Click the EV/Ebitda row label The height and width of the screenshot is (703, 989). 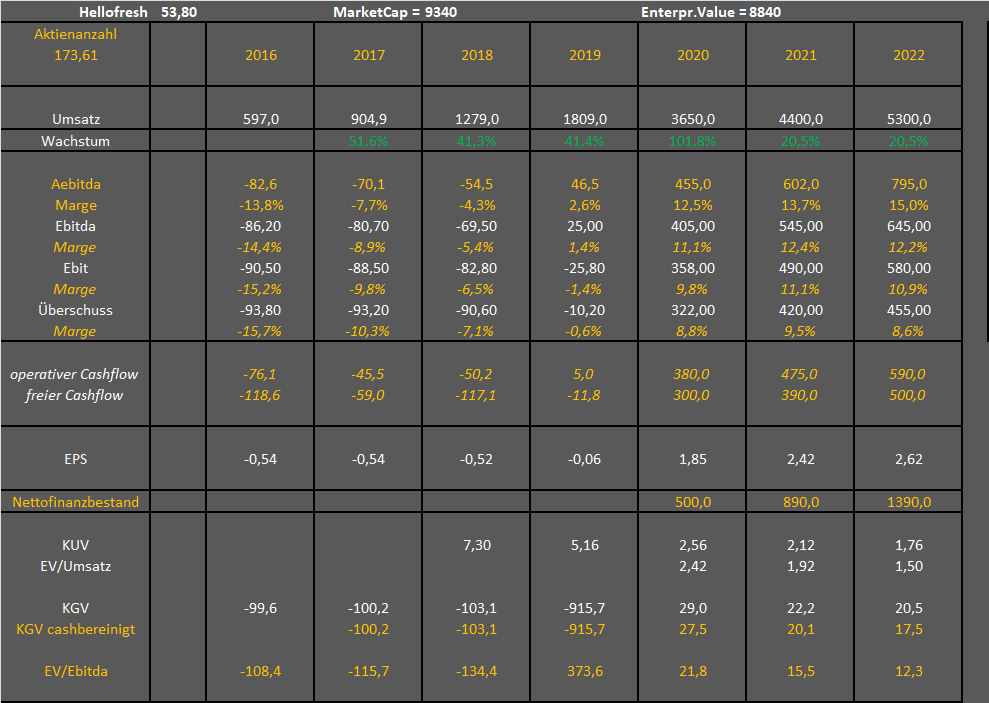click(x=76, y=671)
